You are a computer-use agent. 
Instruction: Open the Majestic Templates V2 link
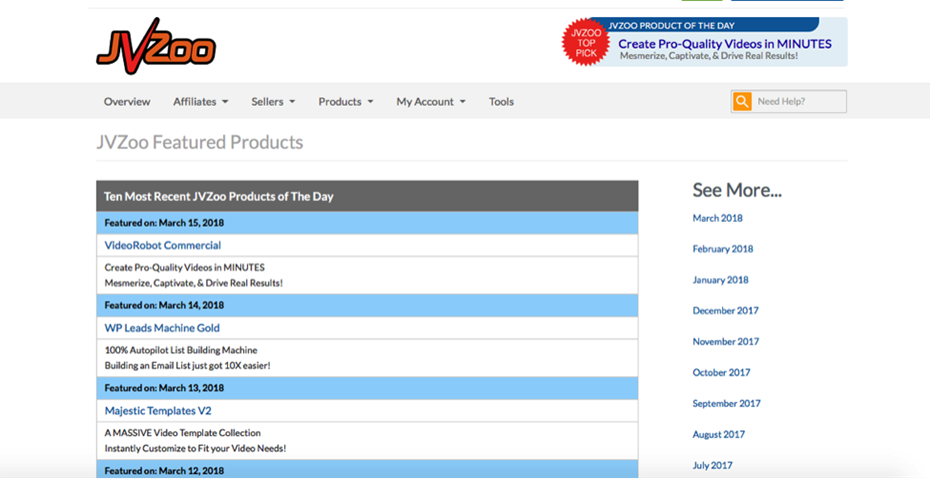[158, 410]
